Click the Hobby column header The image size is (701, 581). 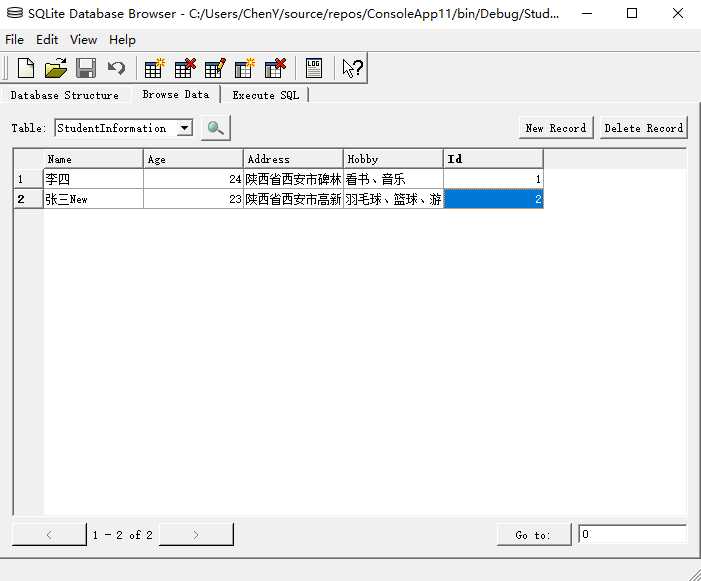pyautogui.click(x=393, y=159)
